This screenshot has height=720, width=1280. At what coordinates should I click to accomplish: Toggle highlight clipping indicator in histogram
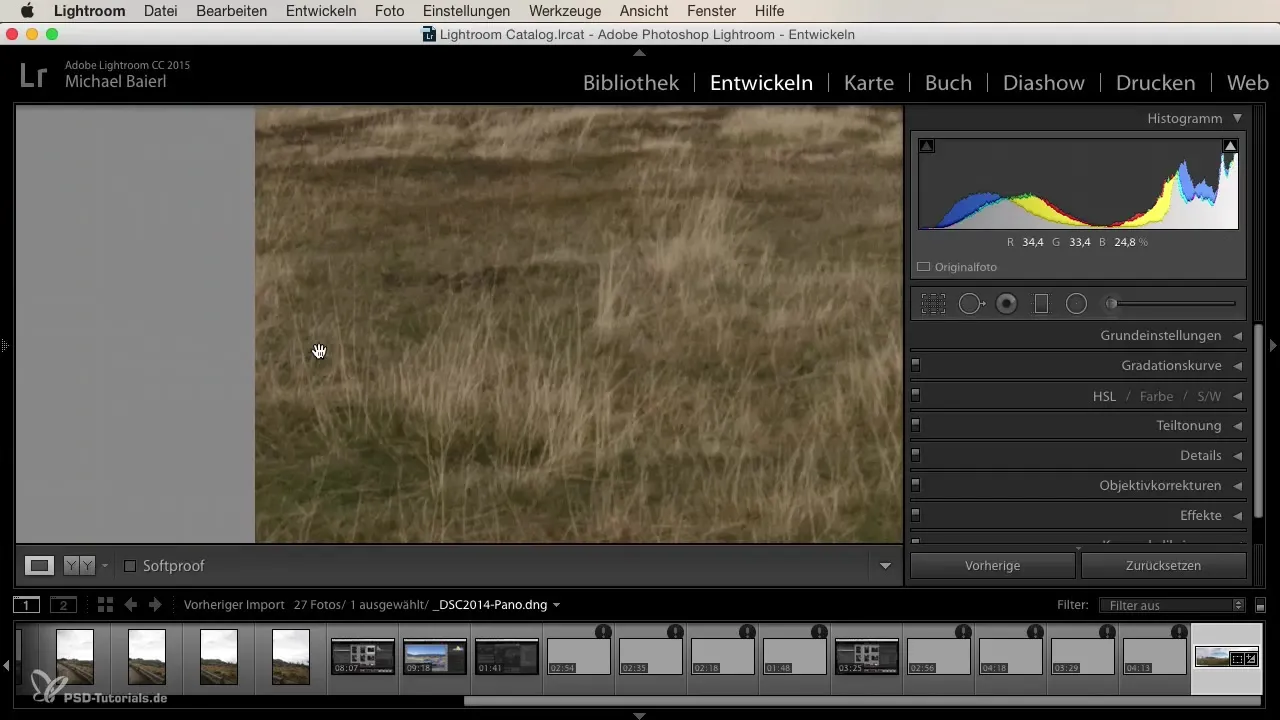[x=1230, y=146]
